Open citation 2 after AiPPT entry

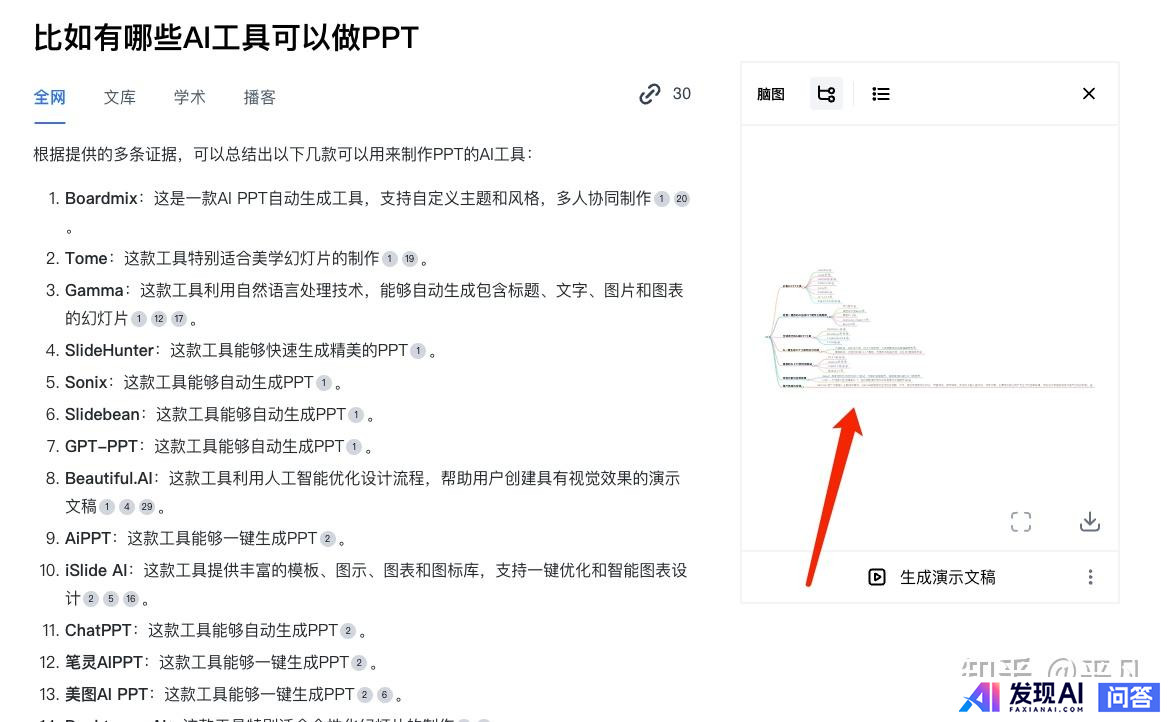327,538
